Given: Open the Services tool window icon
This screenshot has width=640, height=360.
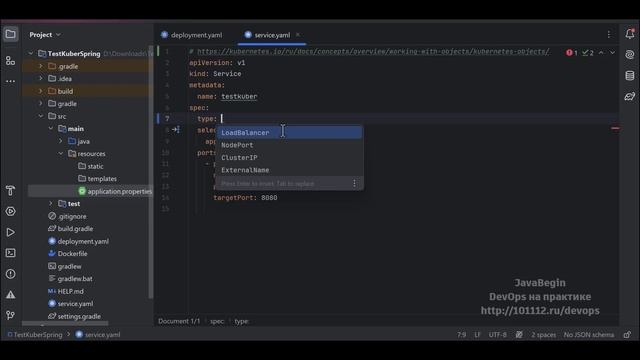Looking at the screenshot, I should click(x=11, y=211).
